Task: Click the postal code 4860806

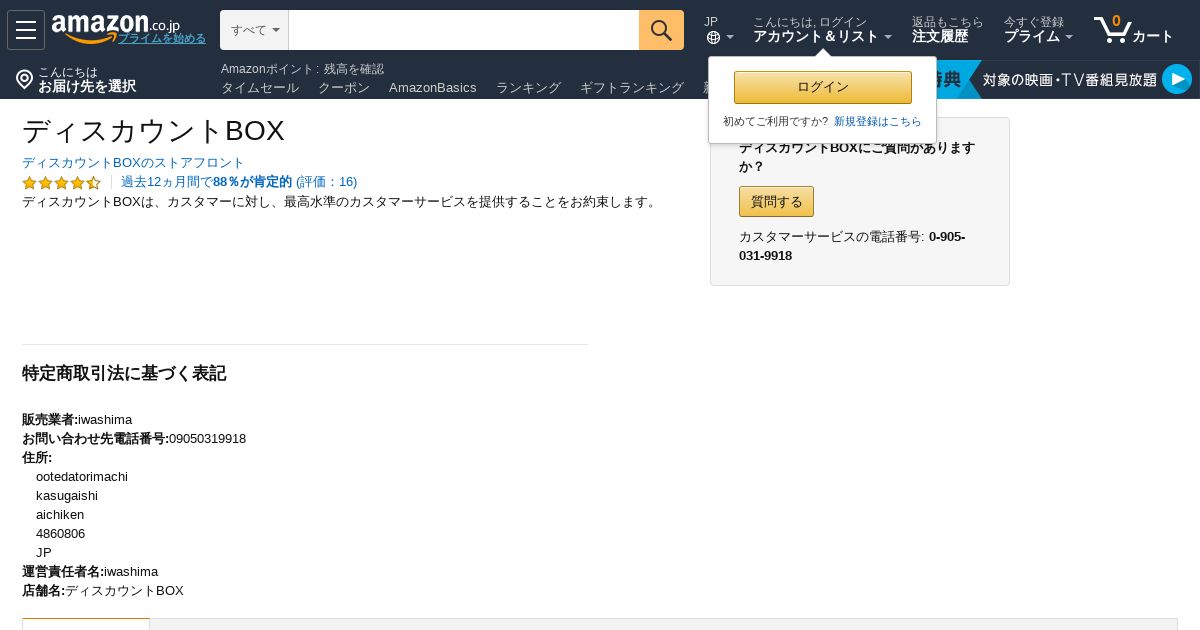Action: pos(60,534)
